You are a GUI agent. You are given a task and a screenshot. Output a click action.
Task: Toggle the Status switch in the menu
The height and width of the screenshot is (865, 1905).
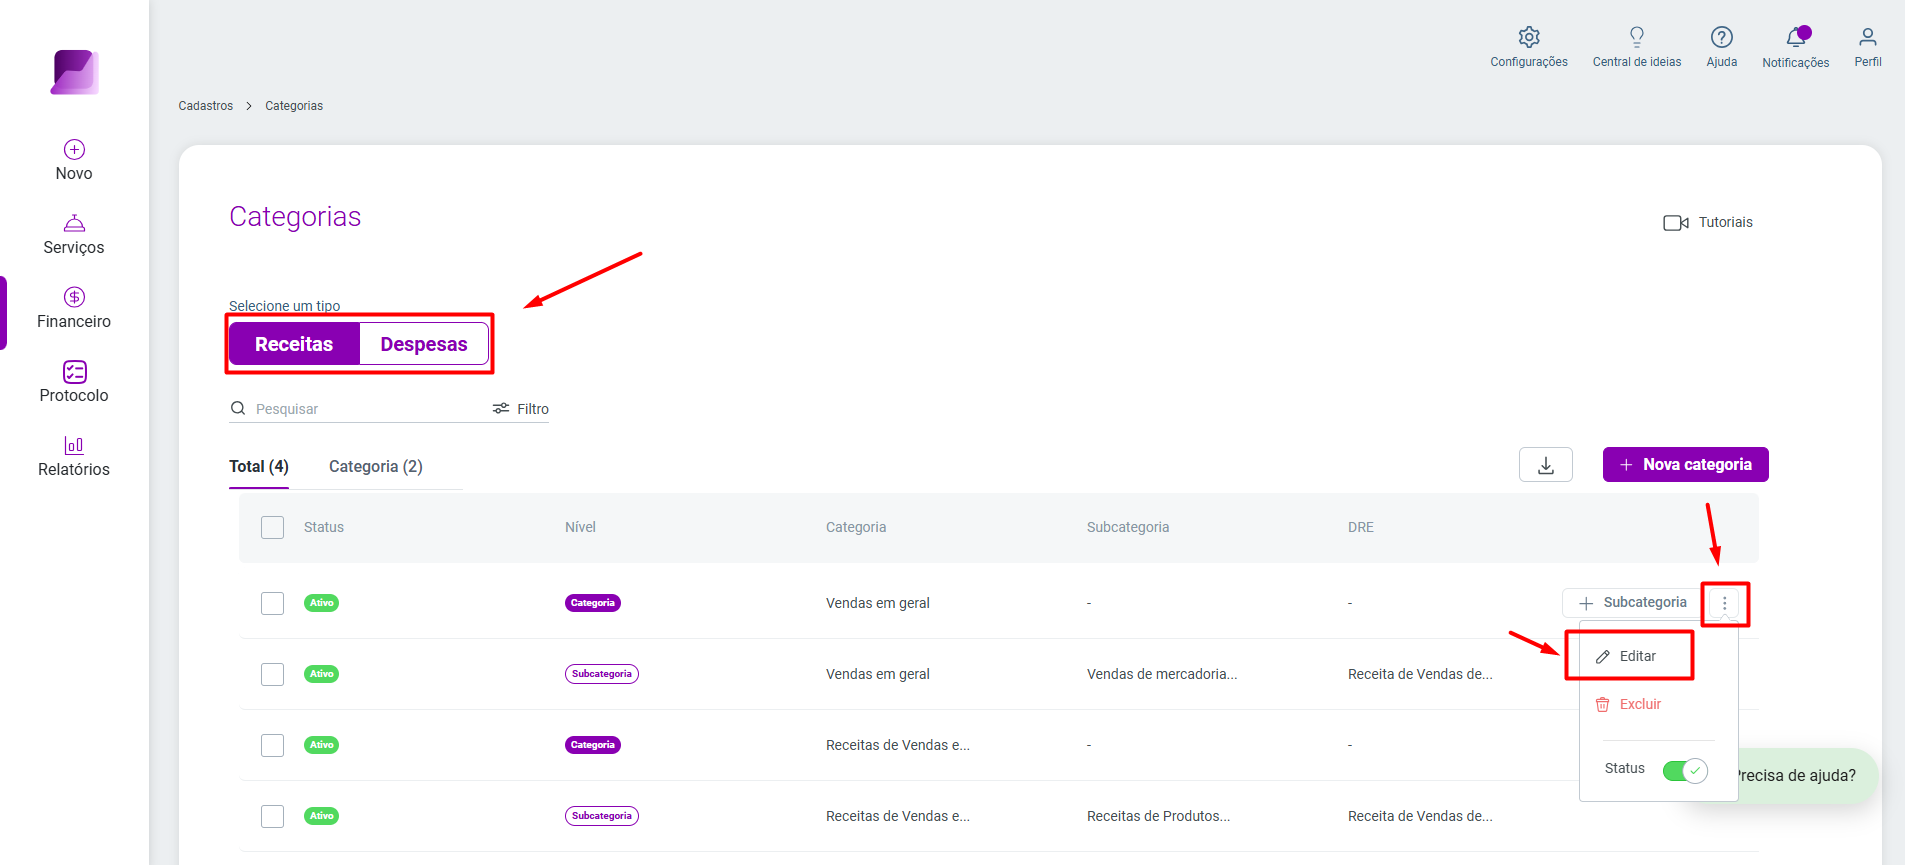coord(1685,771)
